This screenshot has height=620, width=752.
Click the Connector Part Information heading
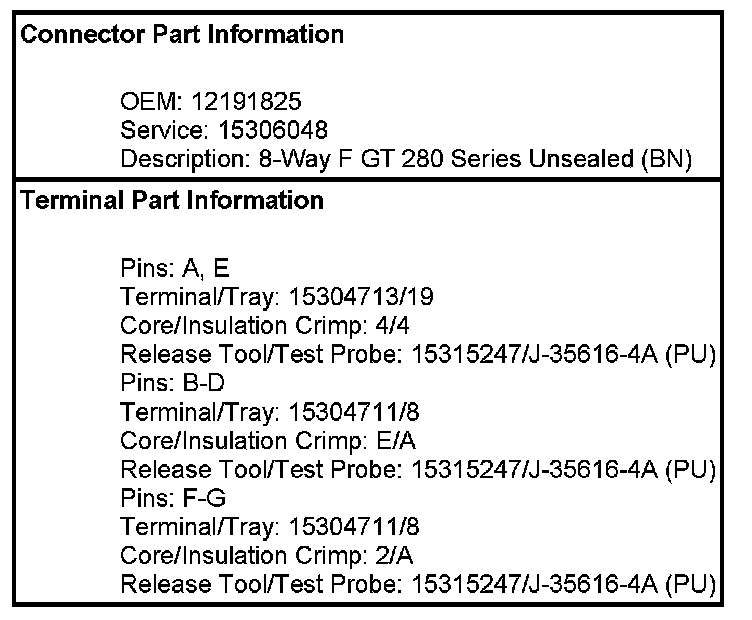(x=182, y=35)
